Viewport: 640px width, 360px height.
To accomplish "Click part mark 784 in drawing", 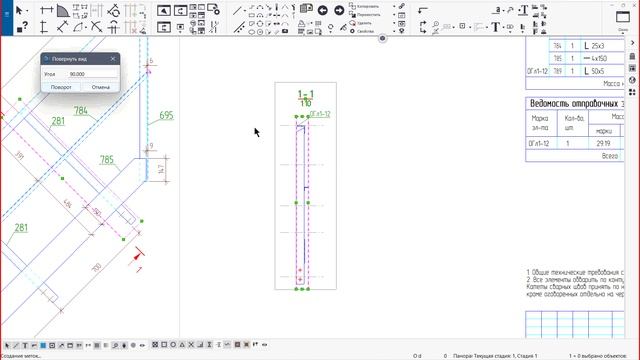I will [x=81, y=111].
